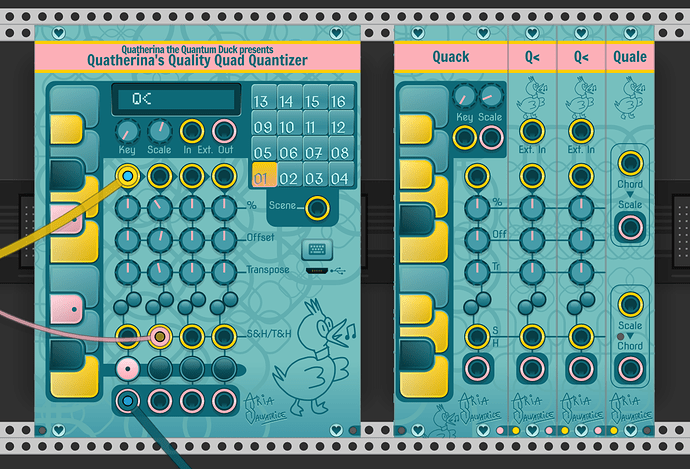Click second column input jack on Quad Quantizer
This screenshot has height=469, width=690.
(x=160, y=176)
